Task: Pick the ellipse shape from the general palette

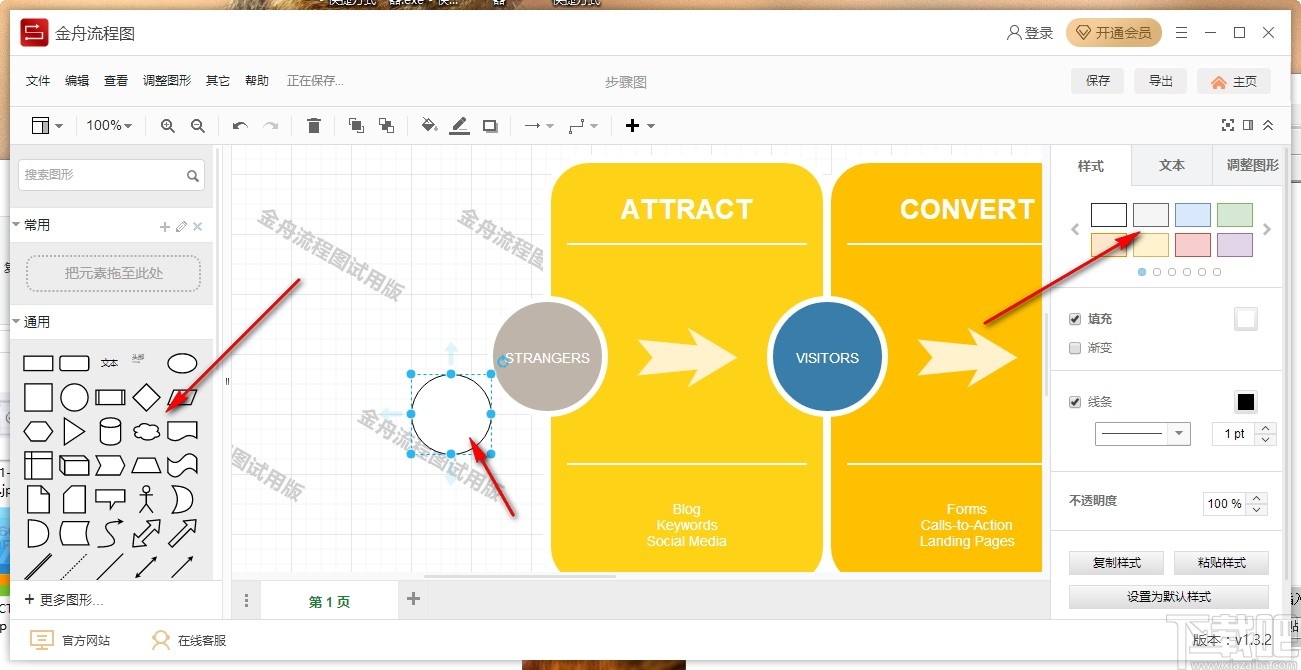Action: point(182,363)
